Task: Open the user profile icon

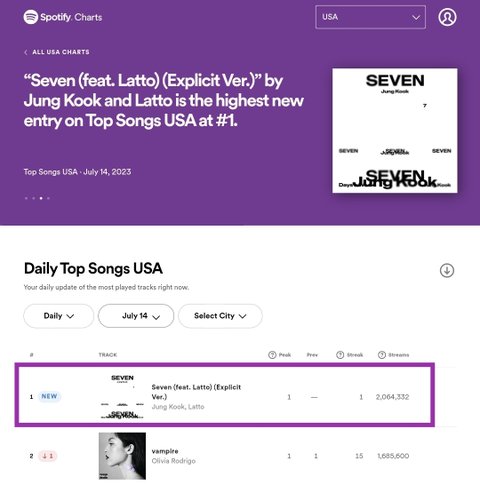Action: click(447, 17)
